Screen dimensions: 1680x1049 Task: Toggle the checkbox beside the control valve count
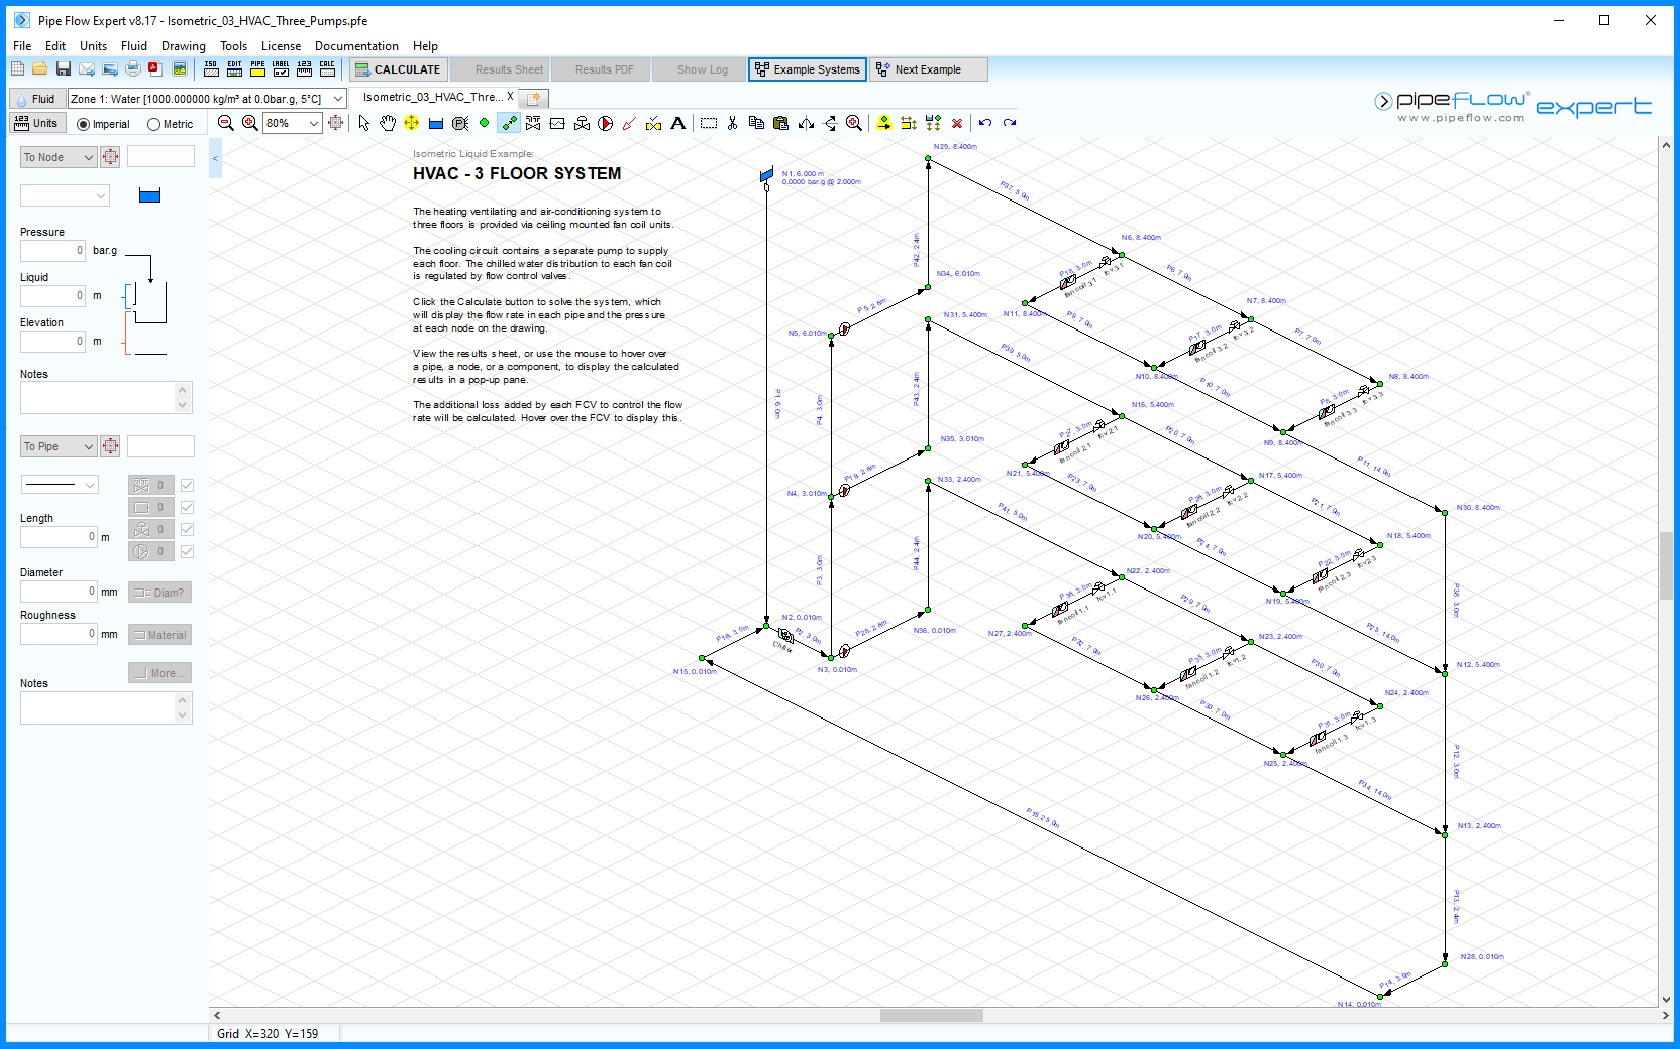pyautogui.click(x=187, y=529)
